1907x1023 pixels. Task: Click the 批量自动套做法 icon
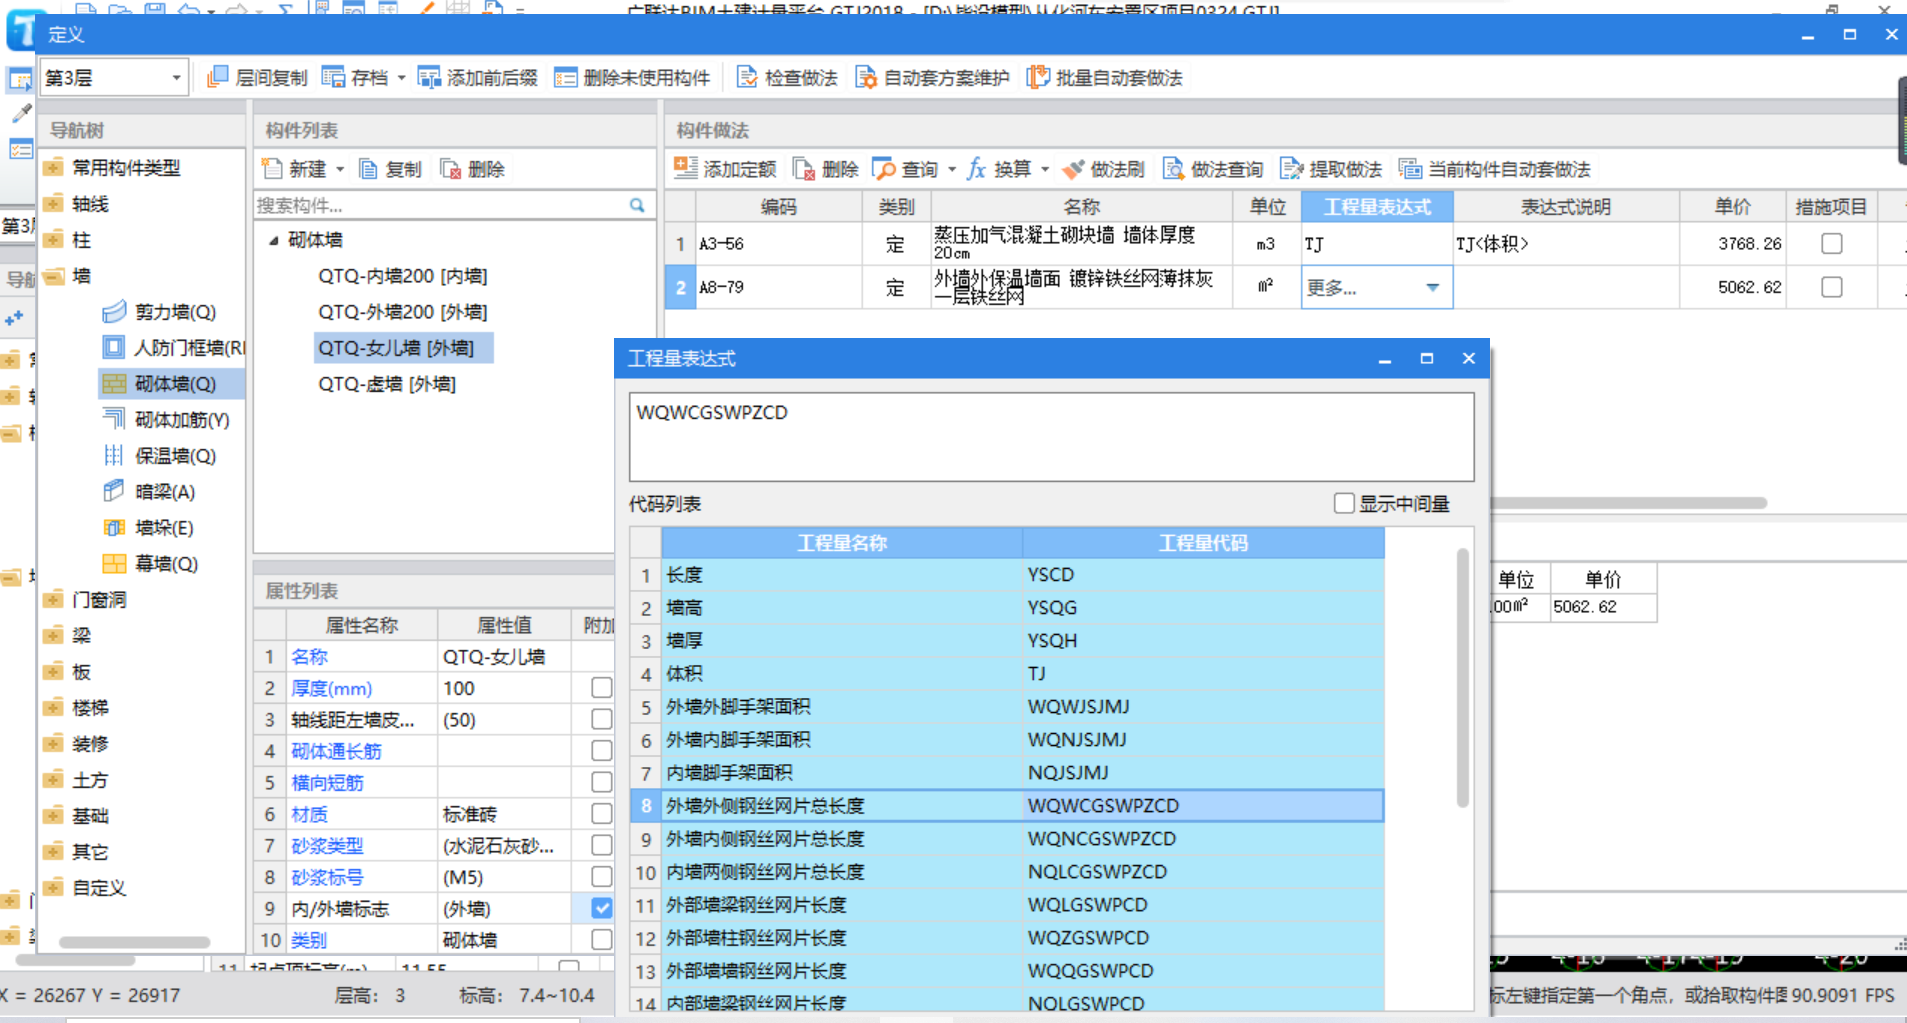pyautogui.click(x=1038, y=77)
